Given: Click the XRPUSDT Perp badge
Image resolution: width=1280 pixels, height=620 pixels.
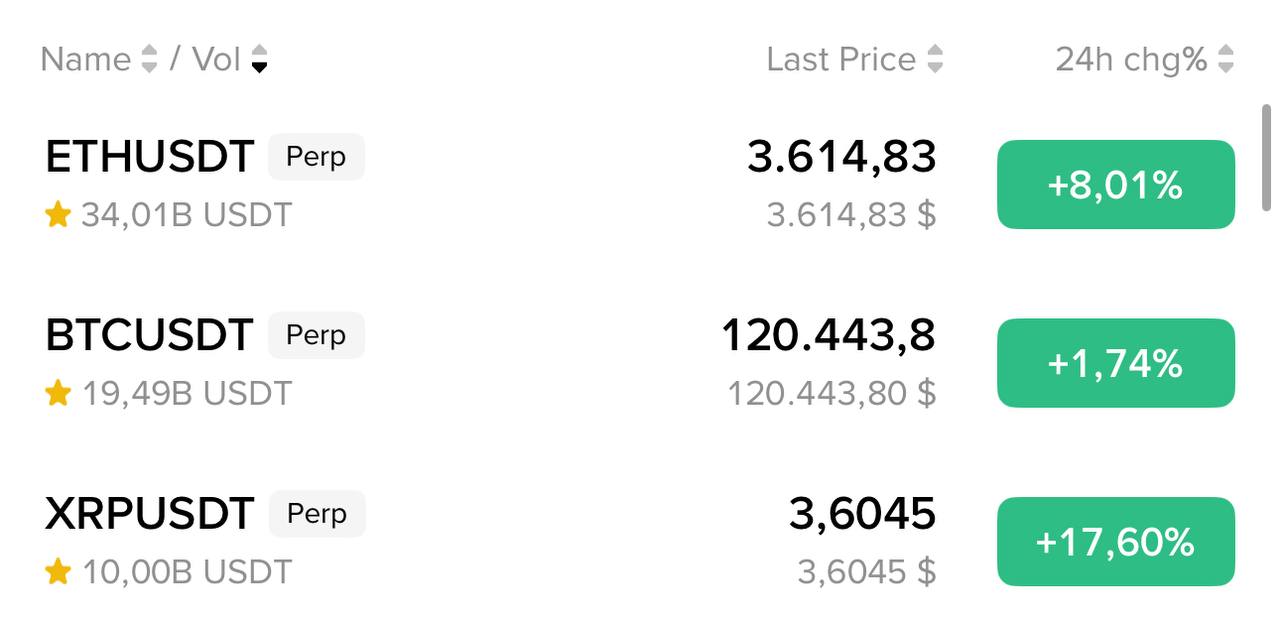Looking at the screenshot, I should click(317, 514).
